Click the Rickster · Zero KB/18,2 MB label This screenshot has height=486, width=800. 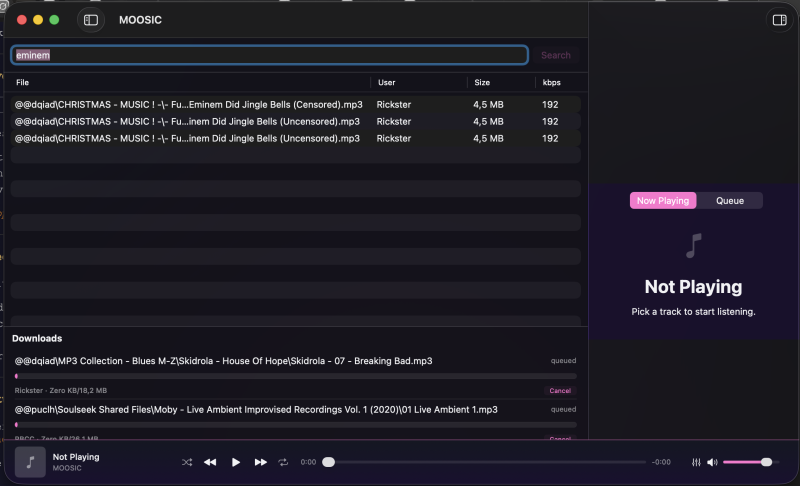[x=61, y=391]
